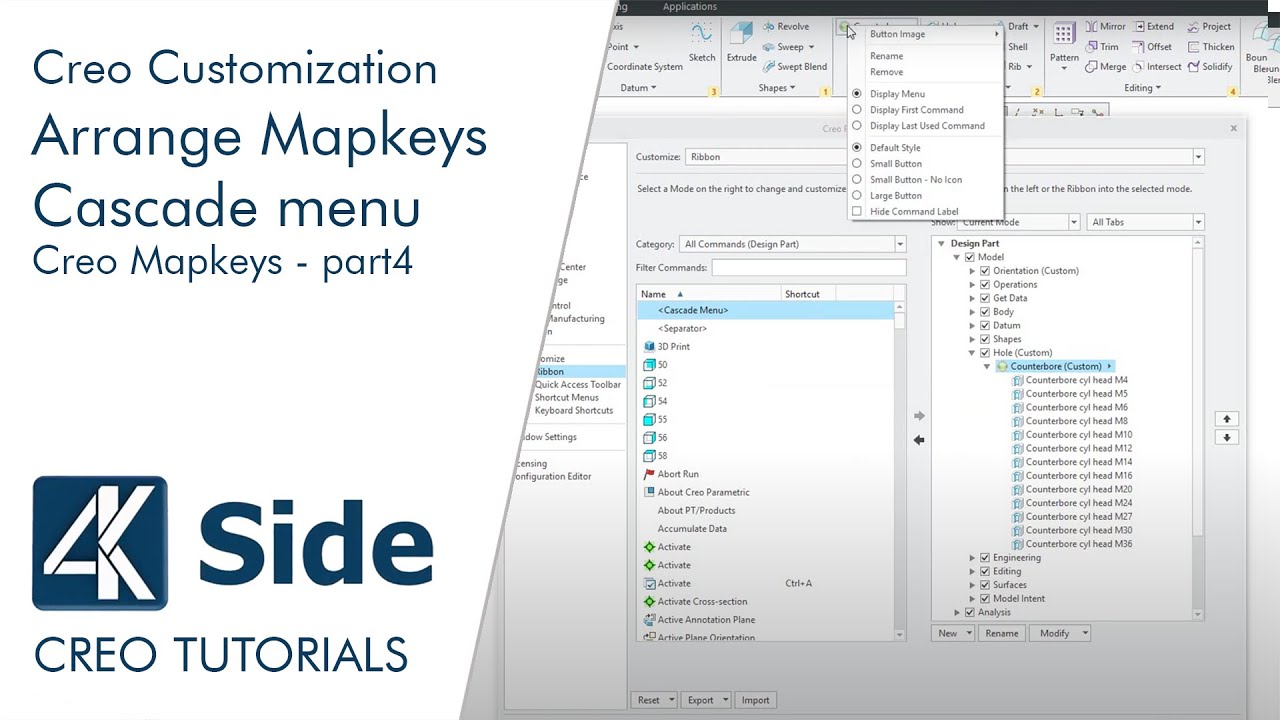
Task: Click the Import button
Action: coord(756,700)
